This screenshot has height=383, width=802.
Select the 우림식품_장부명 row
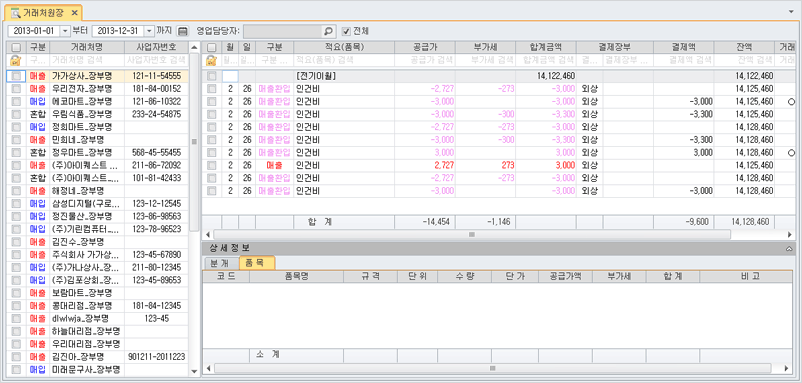(x=97, y=114)
